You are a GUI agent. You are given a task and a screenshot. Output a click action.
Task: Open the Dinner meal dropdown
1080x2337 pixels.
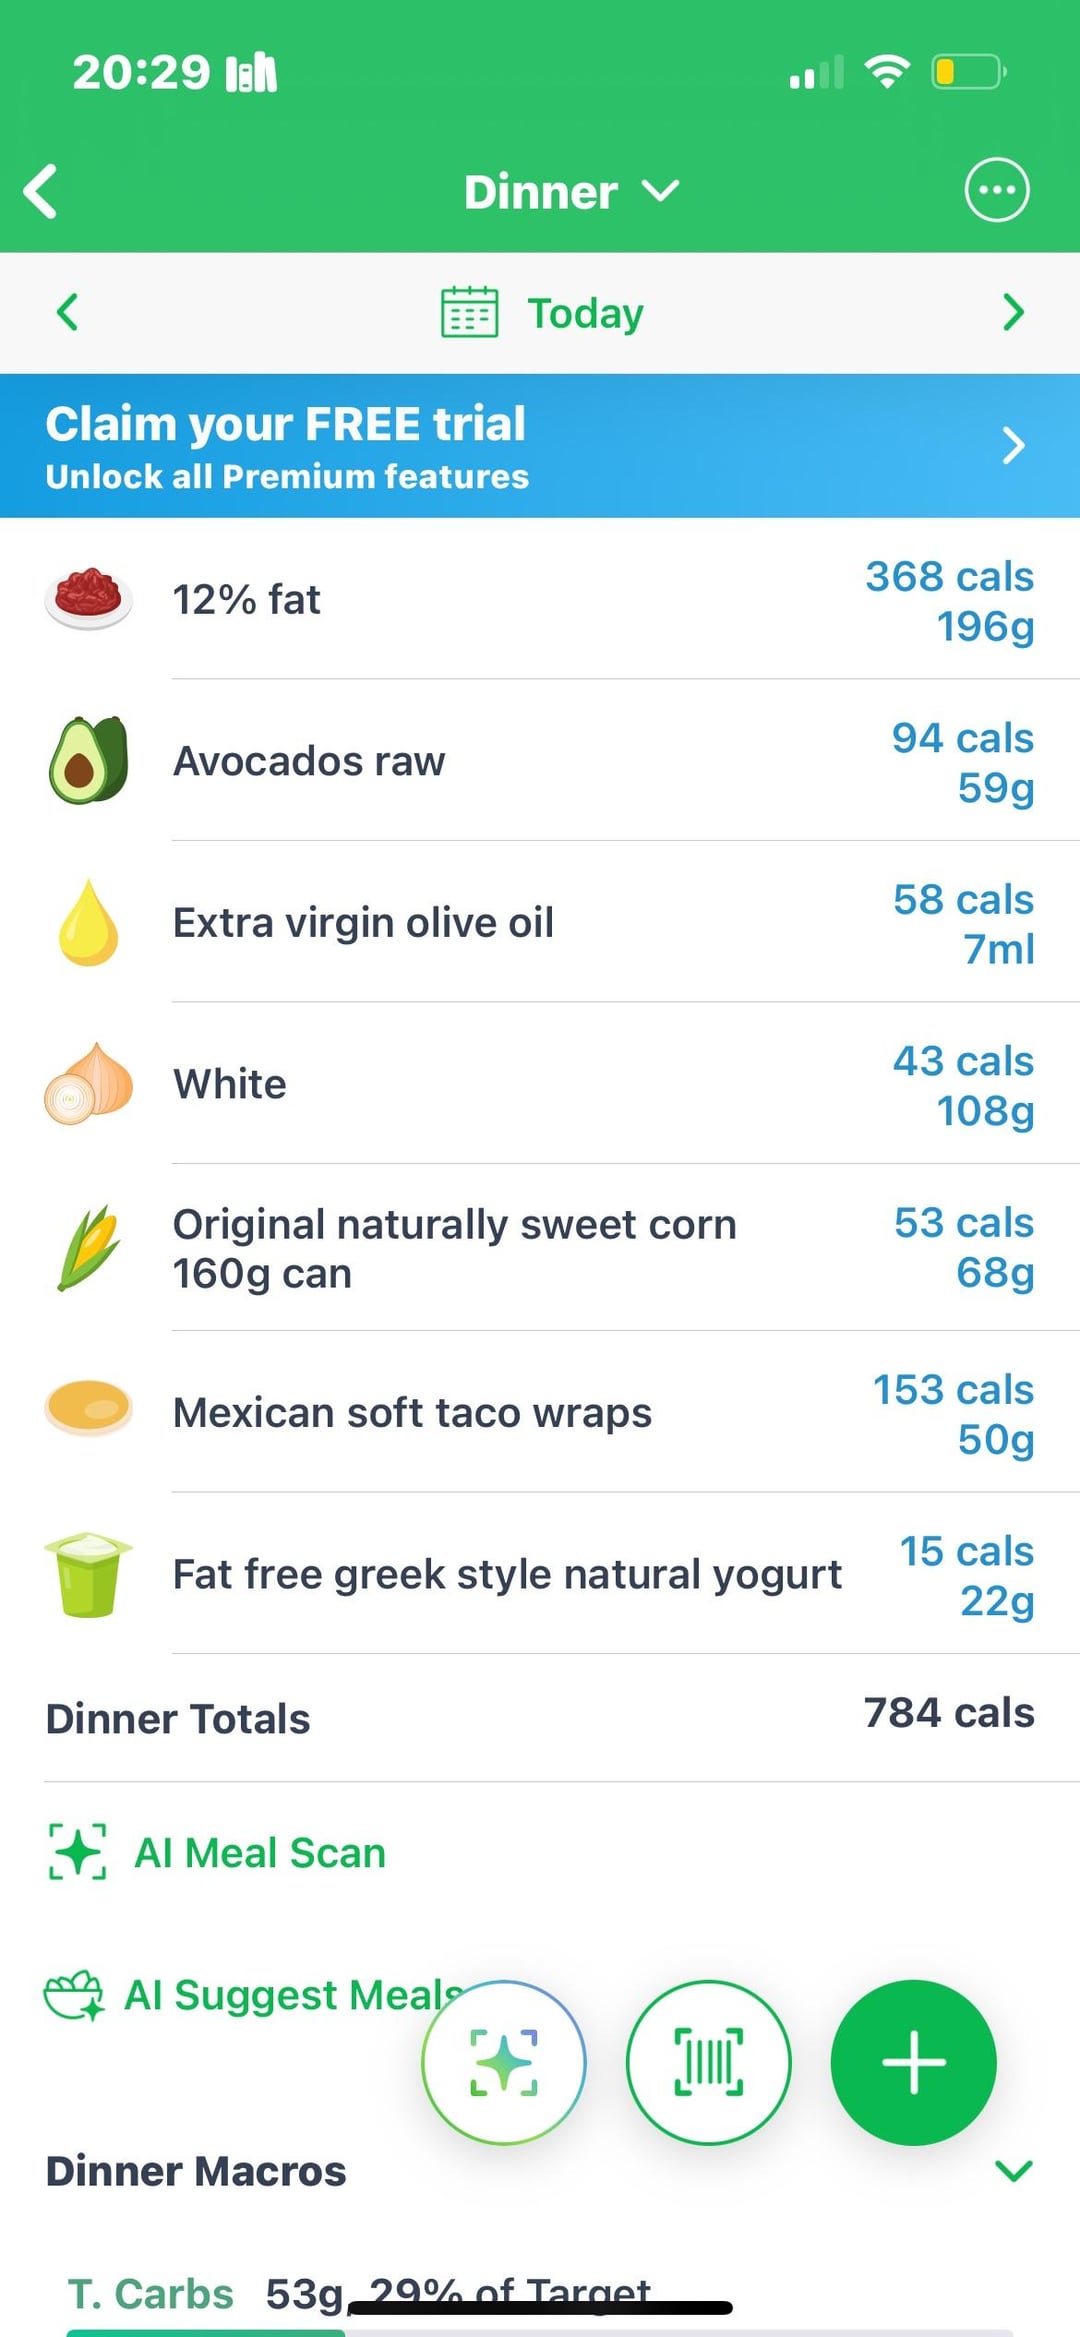[570, 192]
